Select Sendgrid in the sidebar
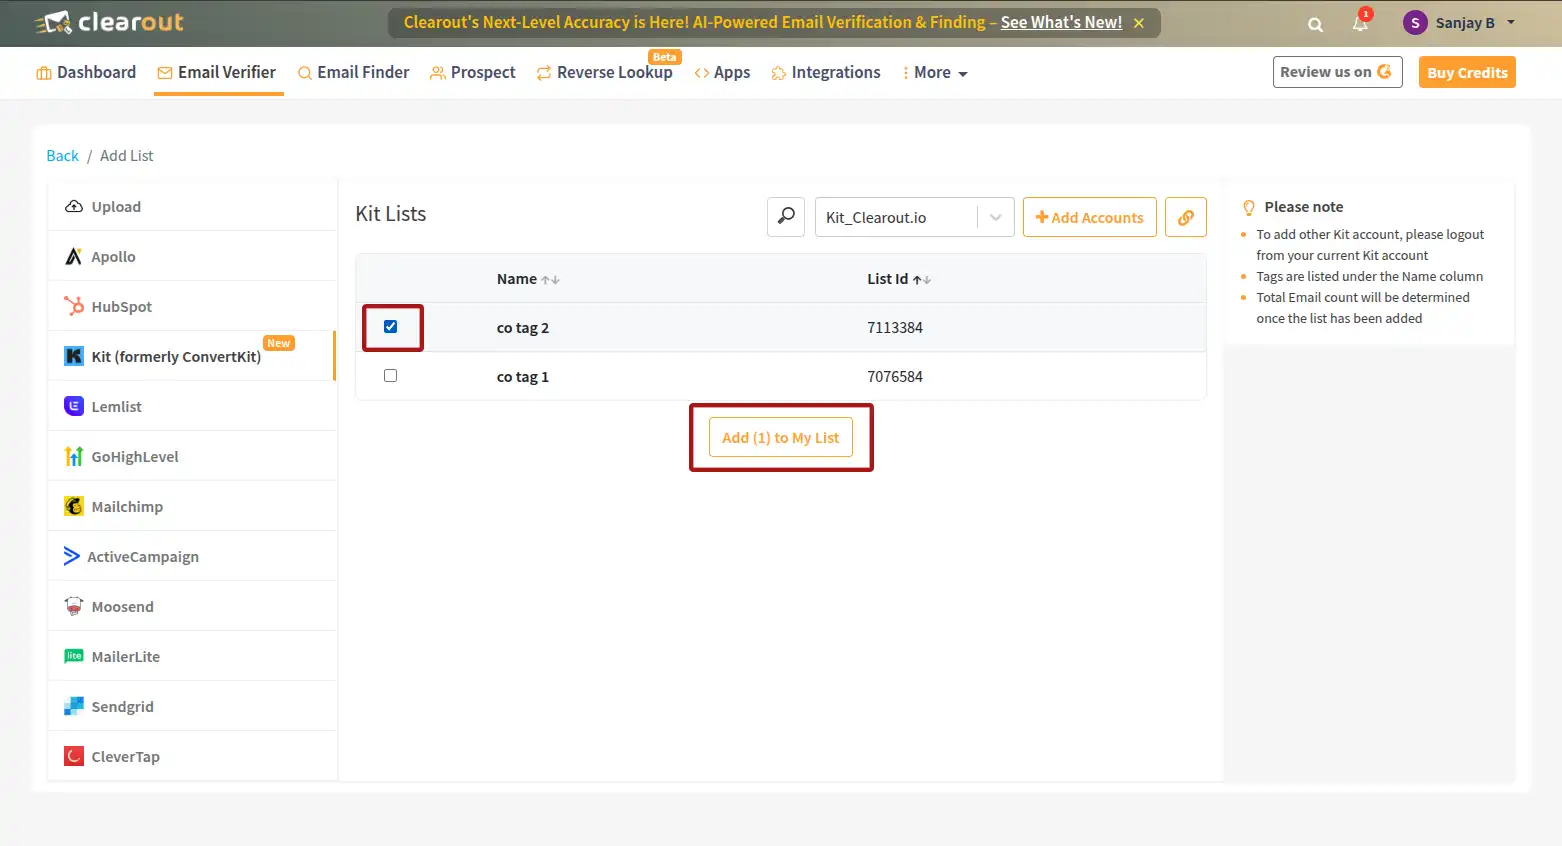The height and width of the screenshot is (846, 1562). (x=122, y=707)
